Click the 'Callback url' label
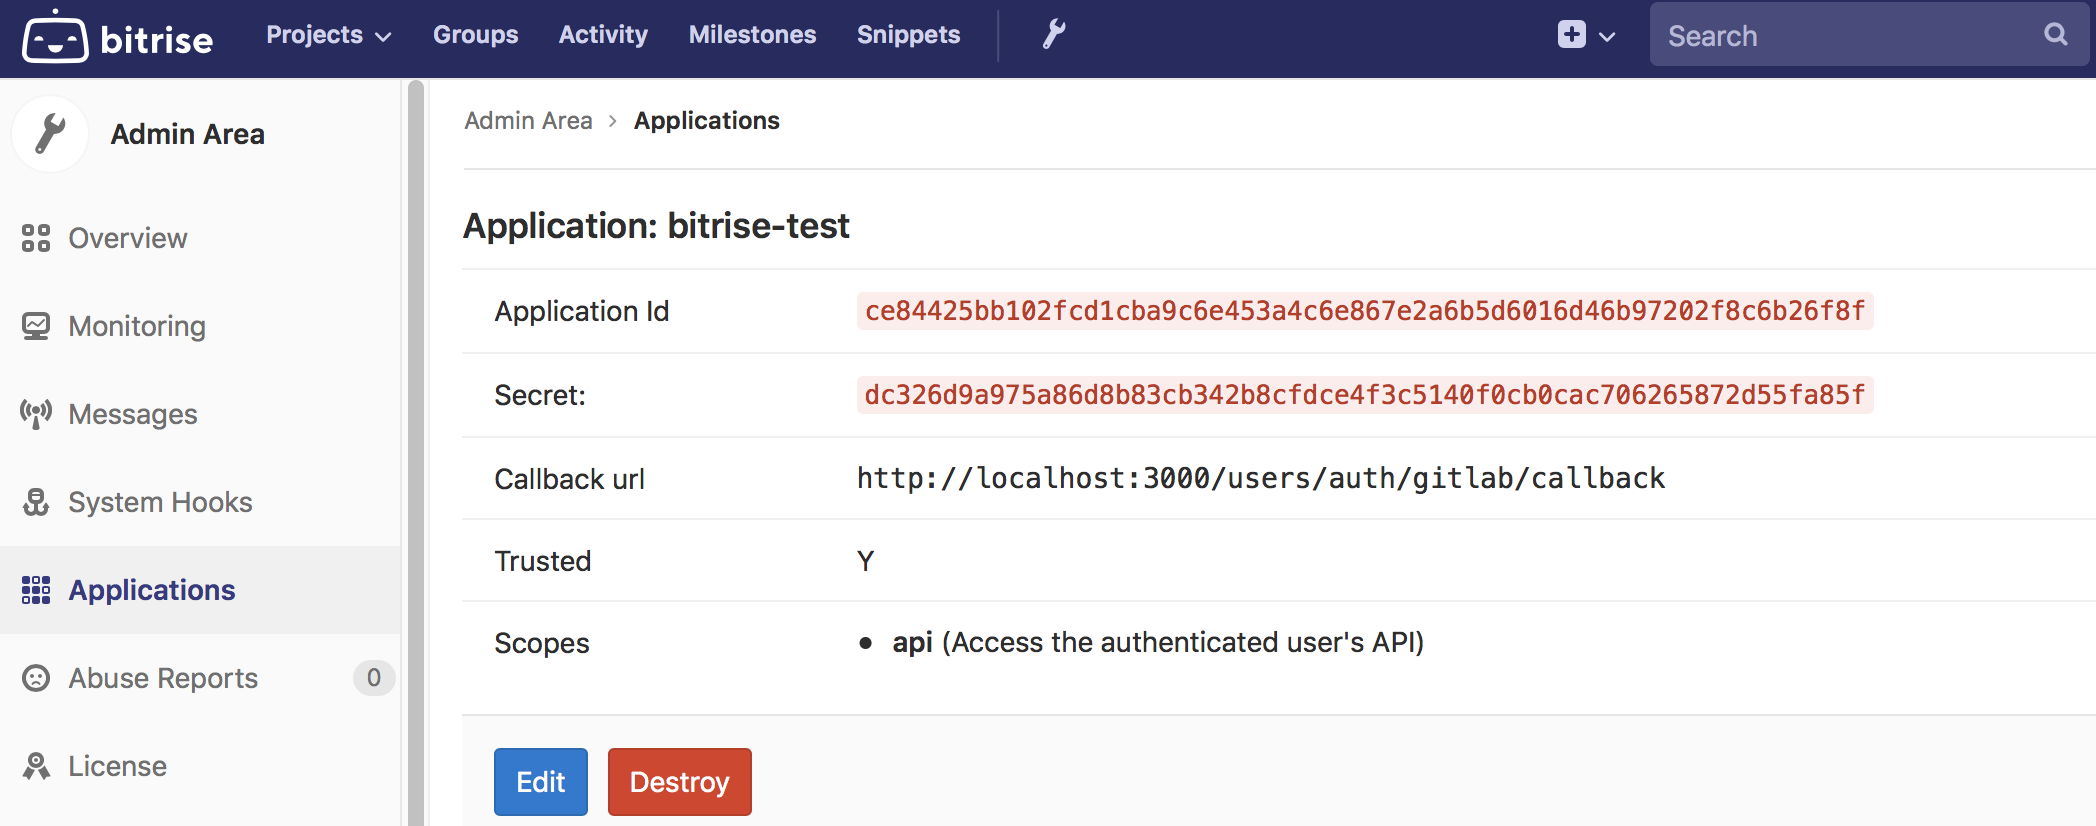The image size is (2096, 826). coord(570,479)
